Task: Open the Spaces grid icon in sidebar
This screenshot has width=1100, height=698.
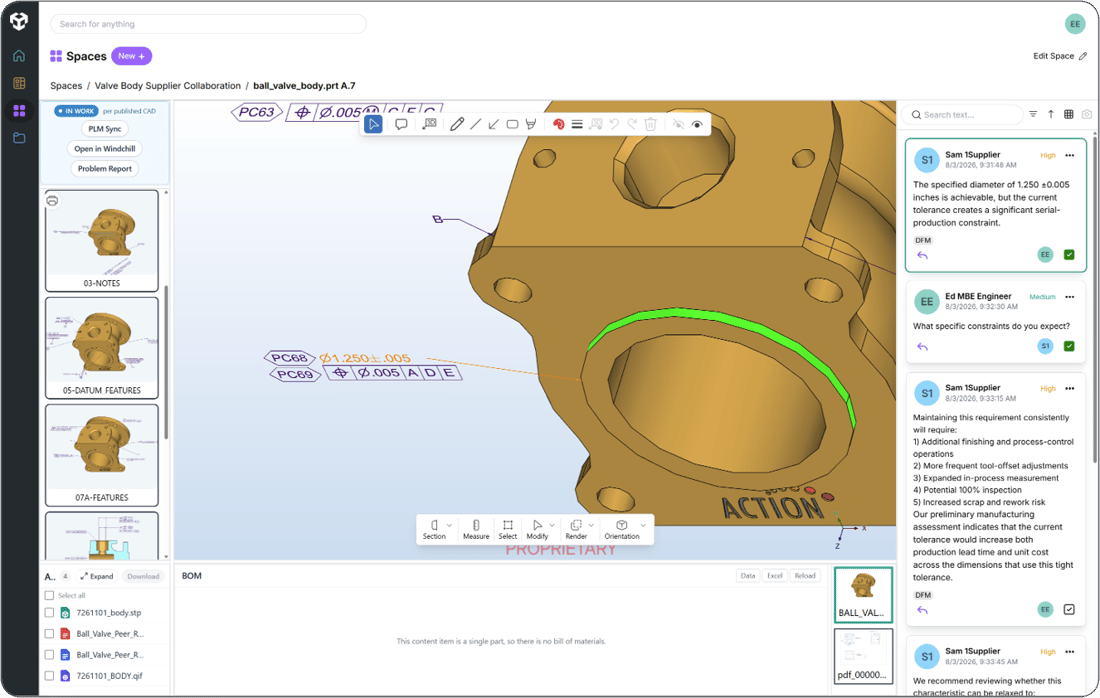Action: 19,111
